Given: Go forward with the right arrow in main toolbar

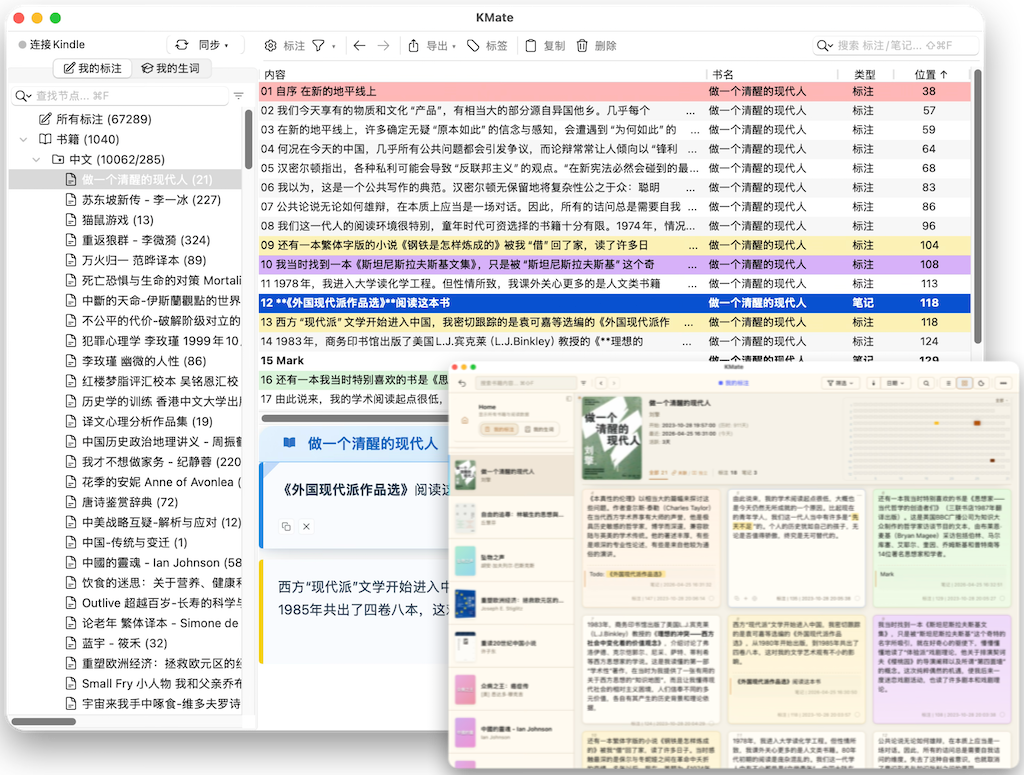Looking at the screenshot, I should pyautogui.click(x=383, y=46).
